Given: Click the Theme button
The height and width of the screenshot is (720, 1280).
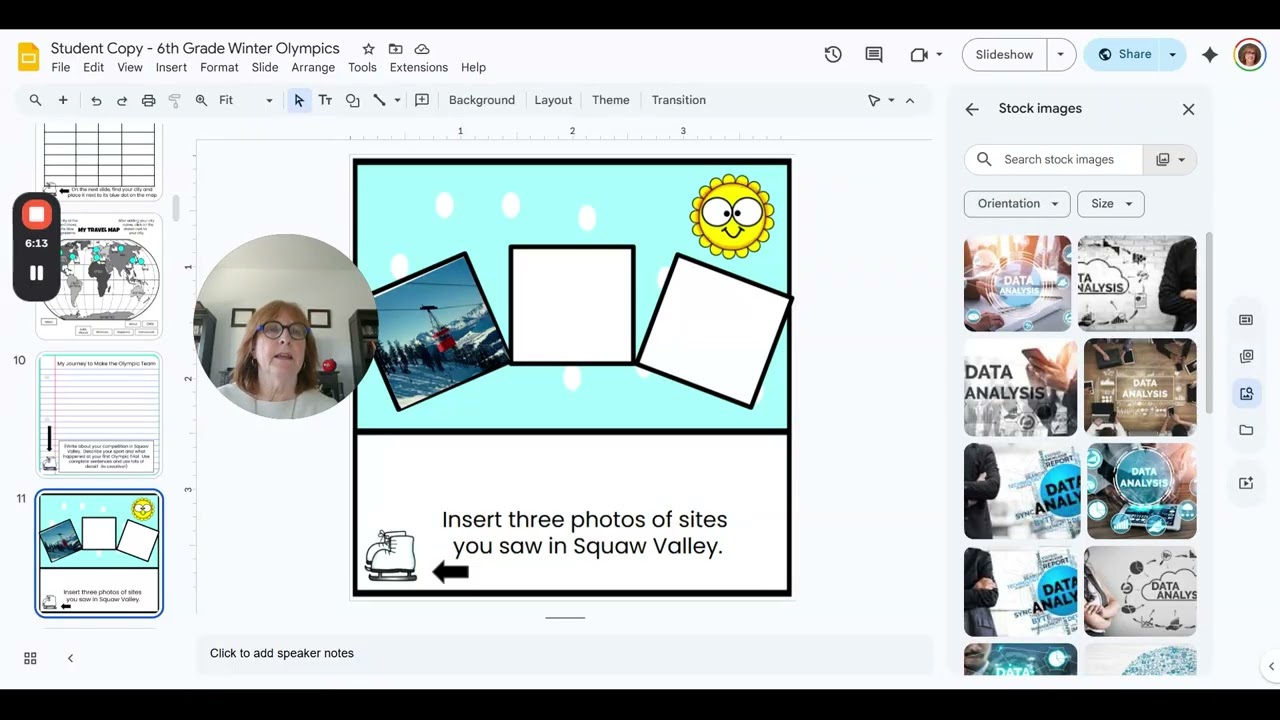Looking at the screenshot, I should (611, 100).
